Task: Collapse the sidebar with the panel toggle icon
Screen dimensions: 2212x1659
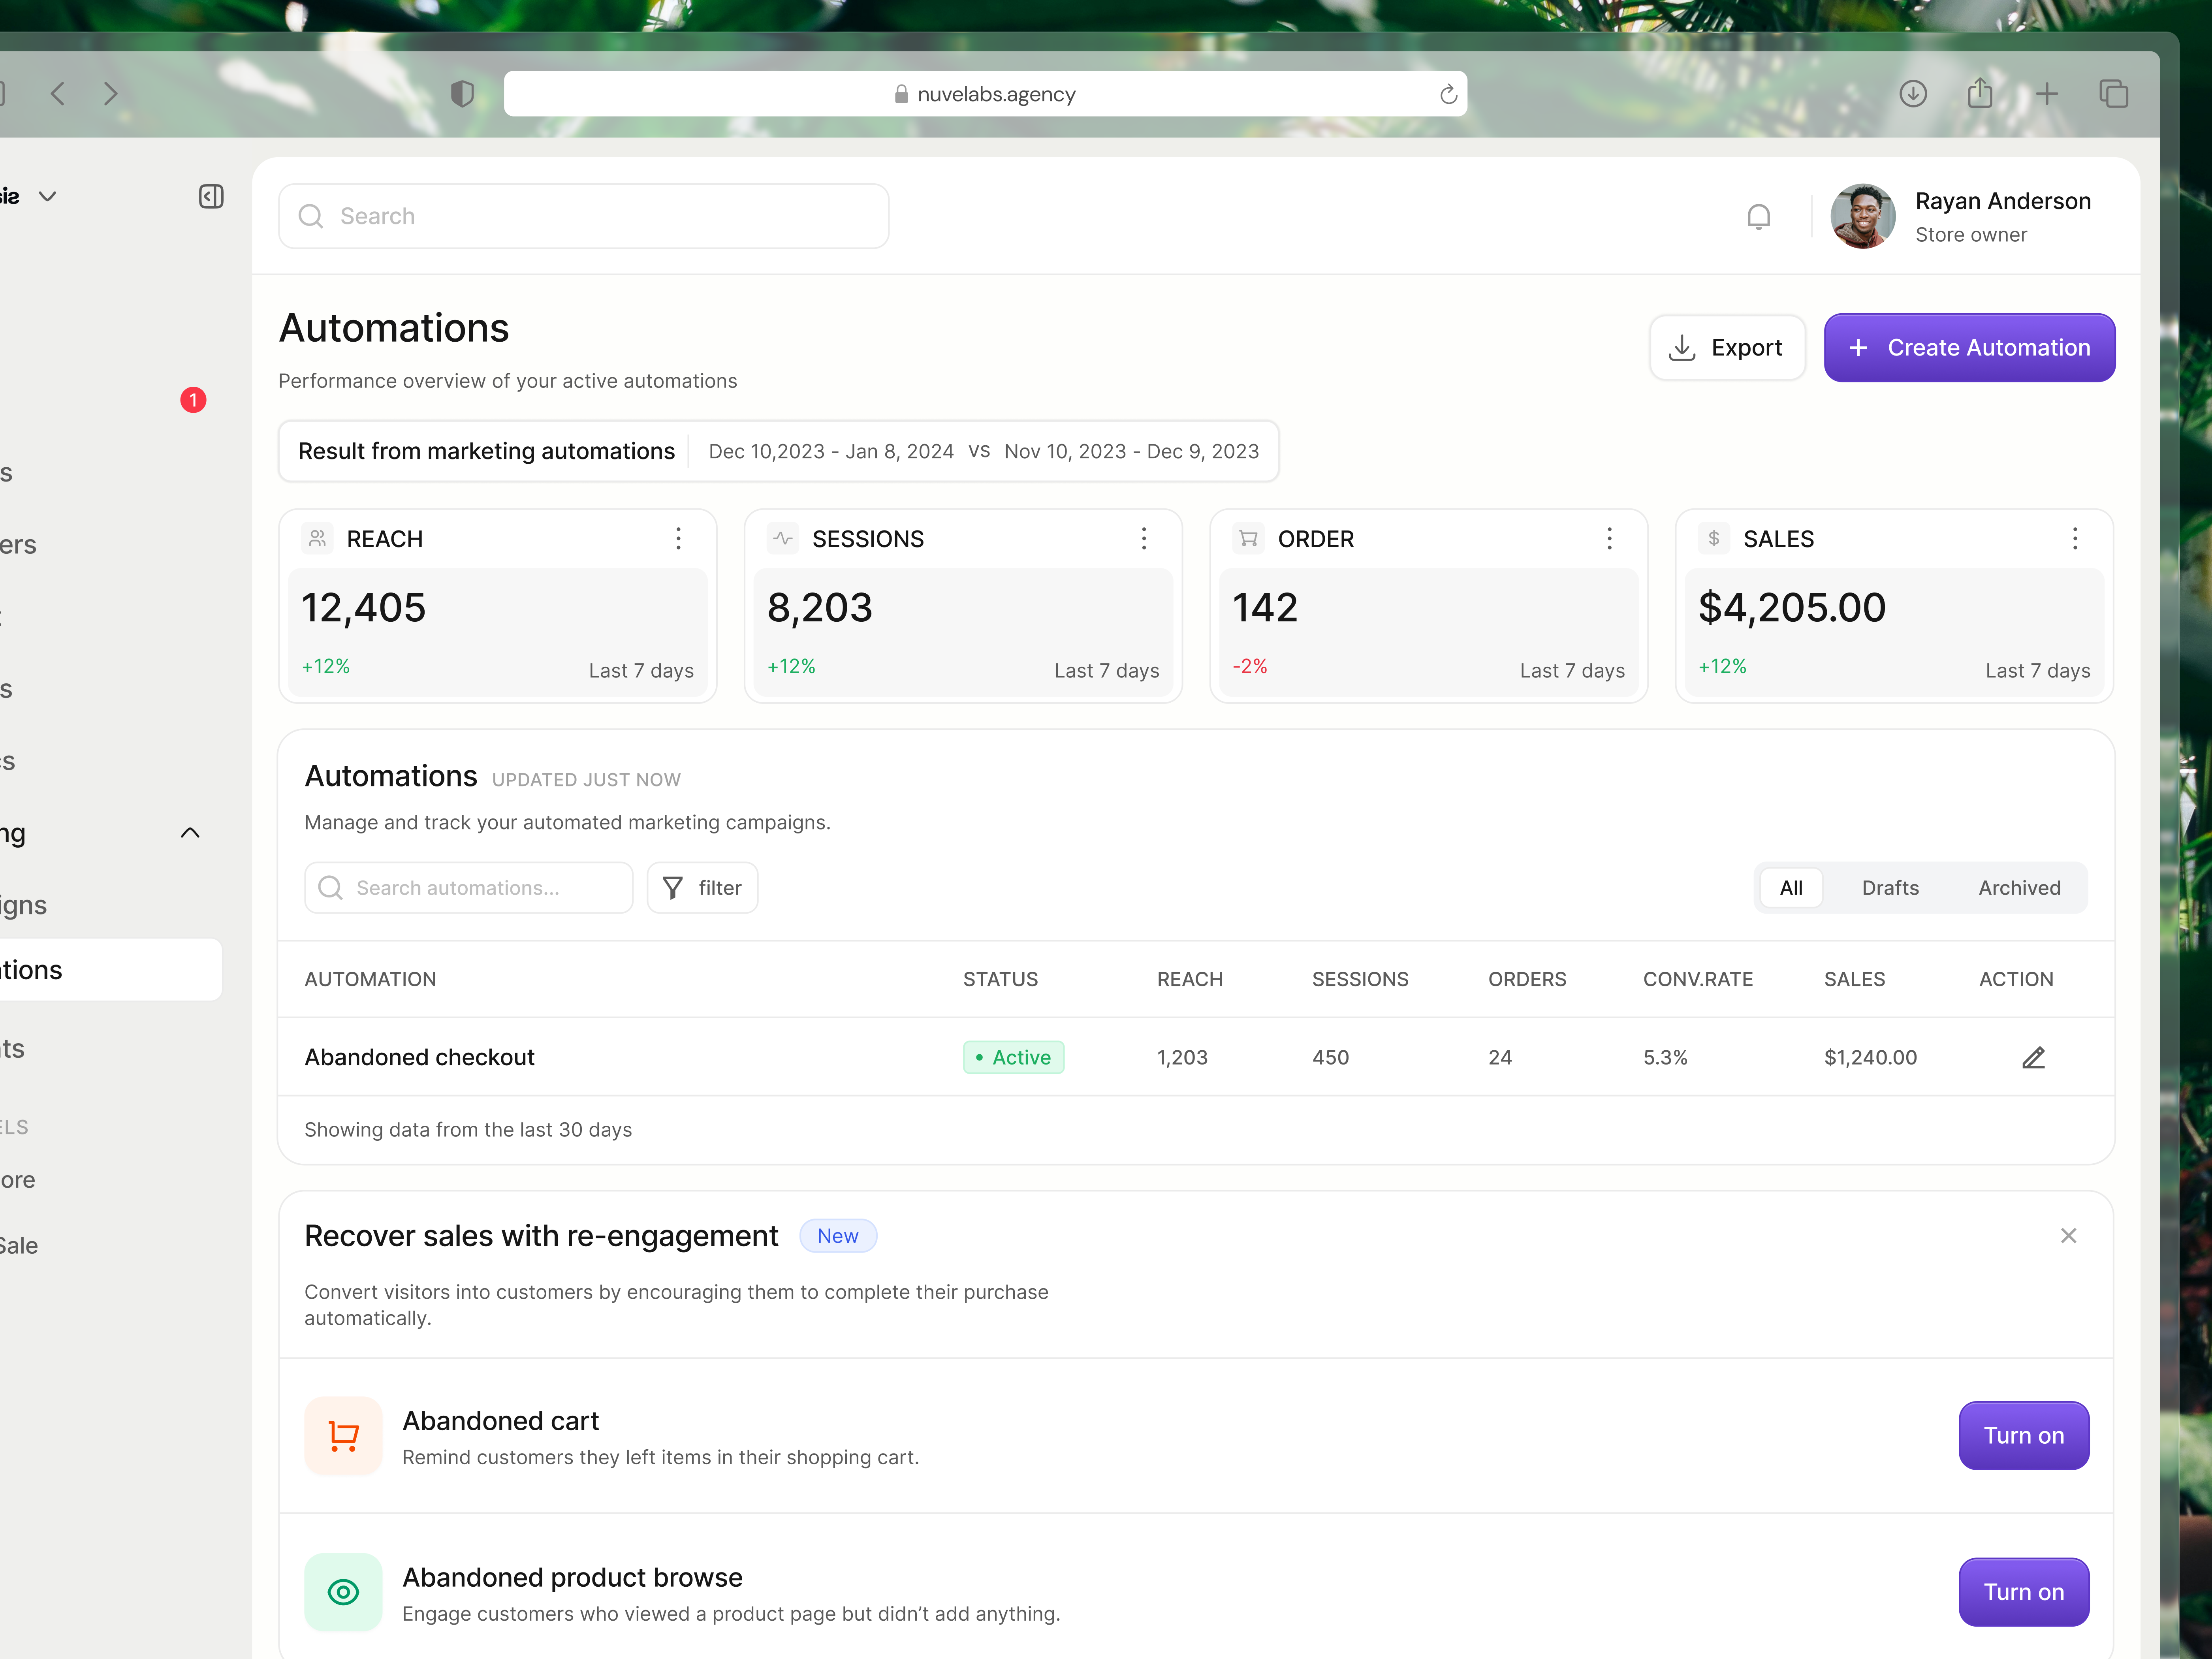Action: click(x=211, y=196)
